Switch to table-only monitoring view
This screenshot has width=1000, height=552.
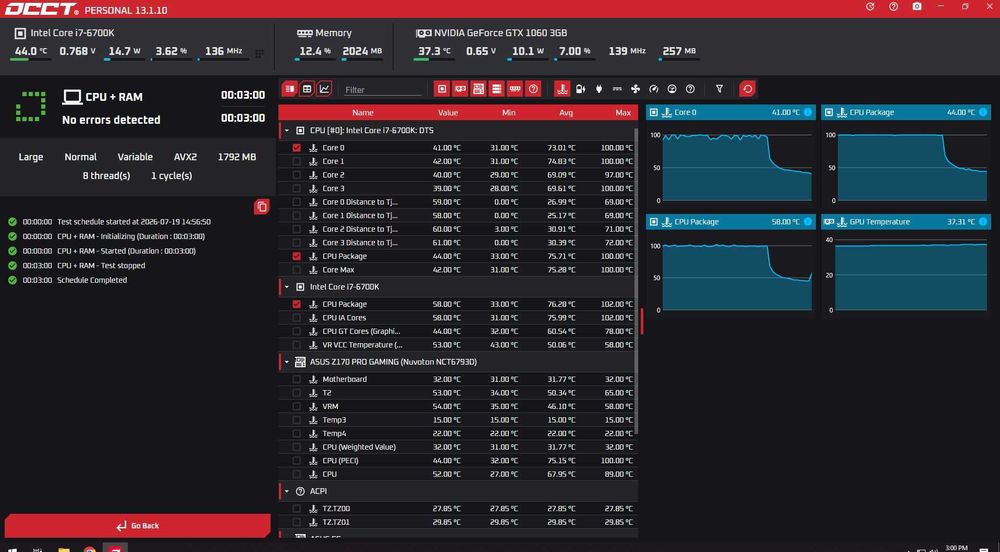coord(307,89)
